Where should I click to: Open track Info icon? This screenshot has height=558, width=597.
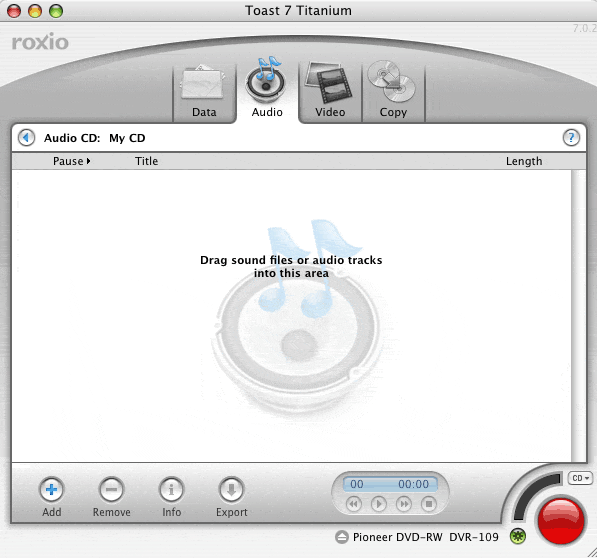tap(171, 489)
